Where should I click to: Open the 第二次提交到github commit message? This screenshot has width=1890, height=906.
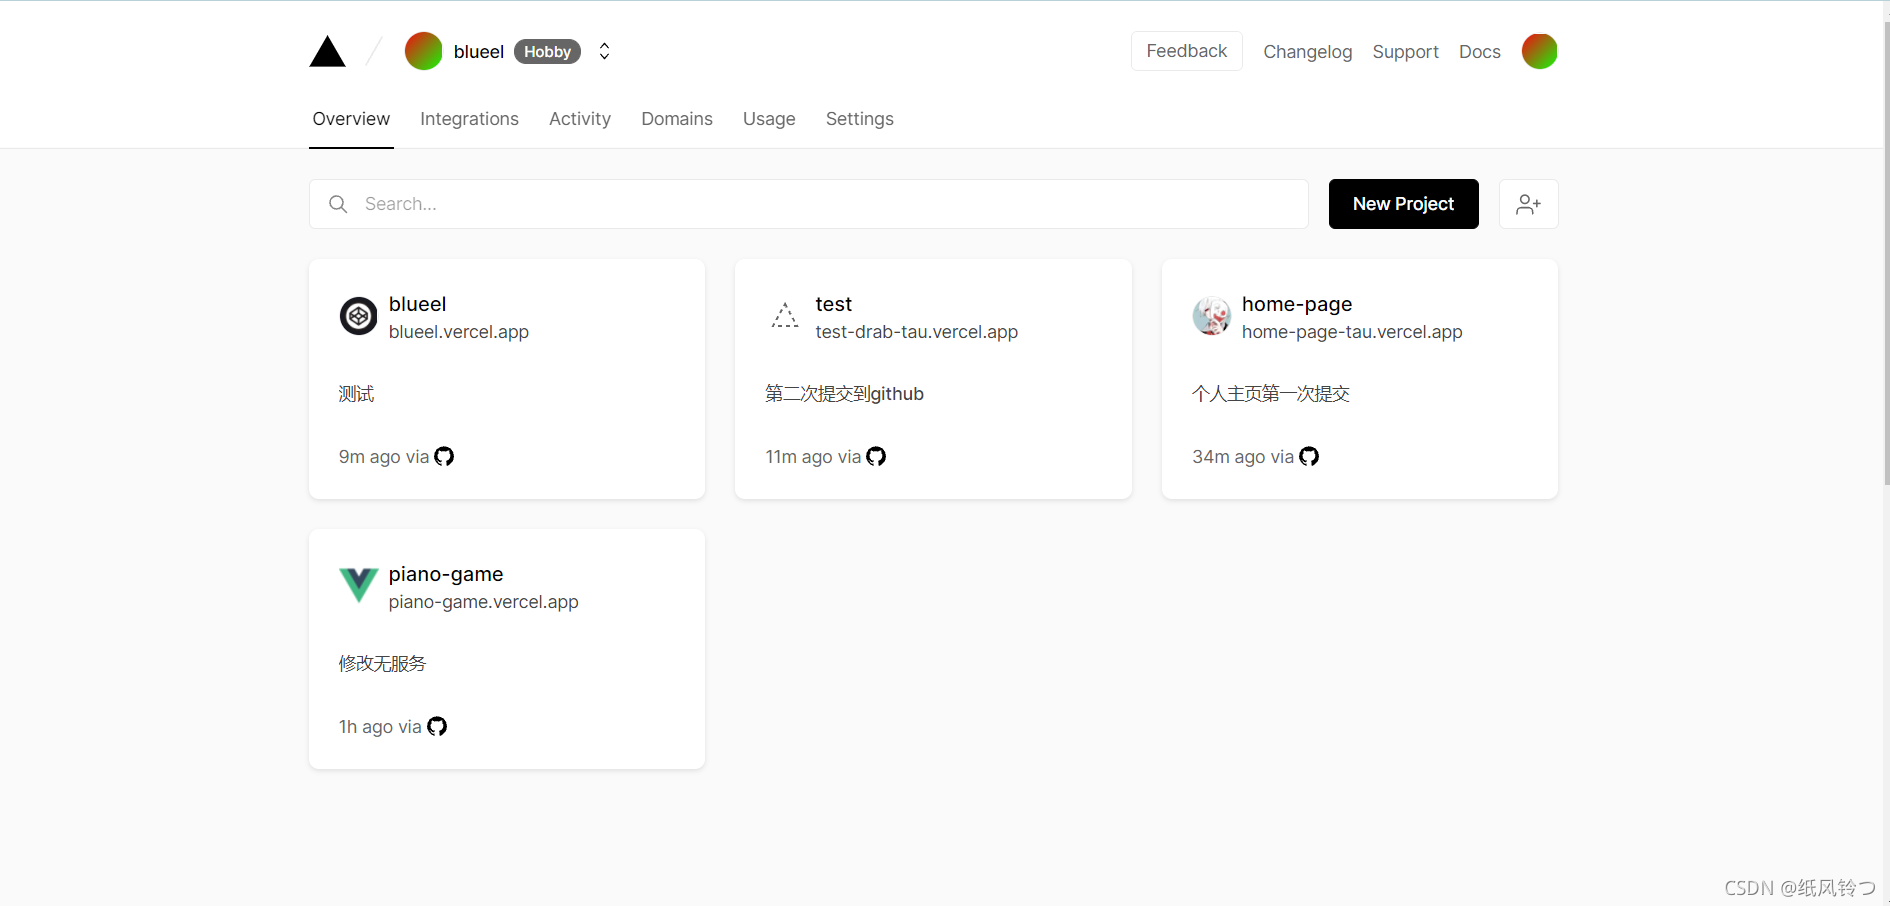[x=844, y=394]
